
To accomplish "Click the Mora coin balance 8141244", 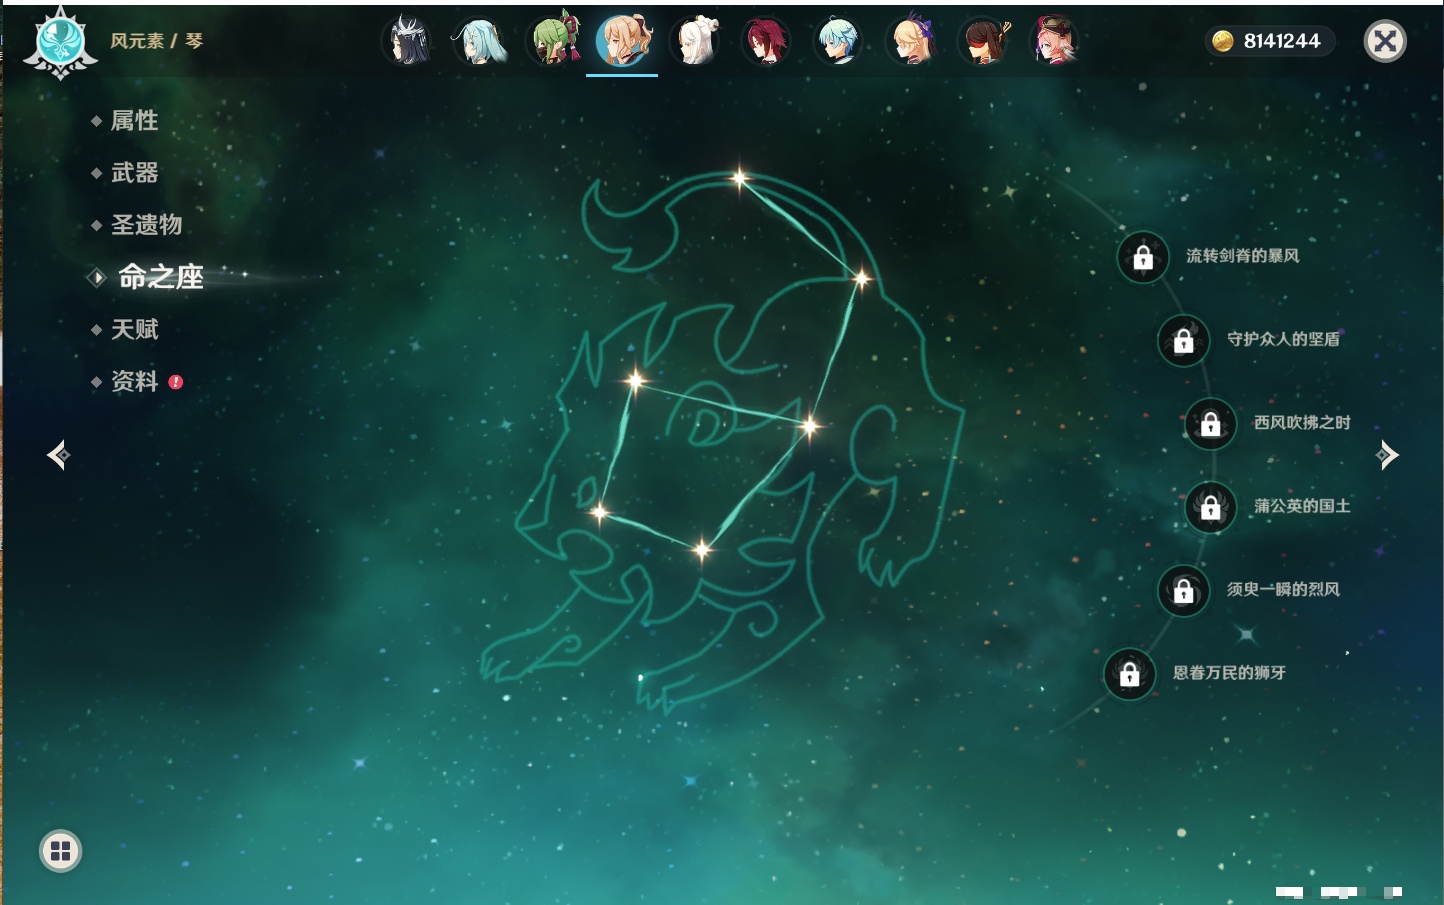I will point(1270,41).
